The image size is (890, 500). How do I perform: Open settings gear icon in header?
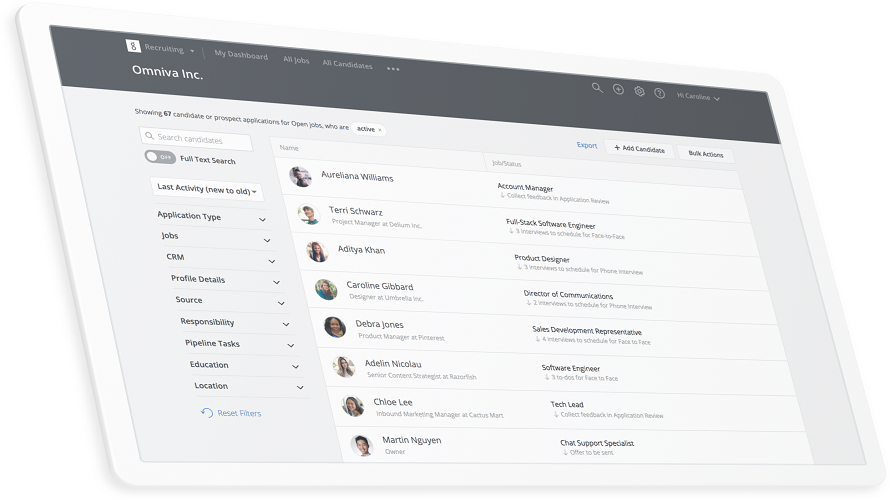(639, 91)
